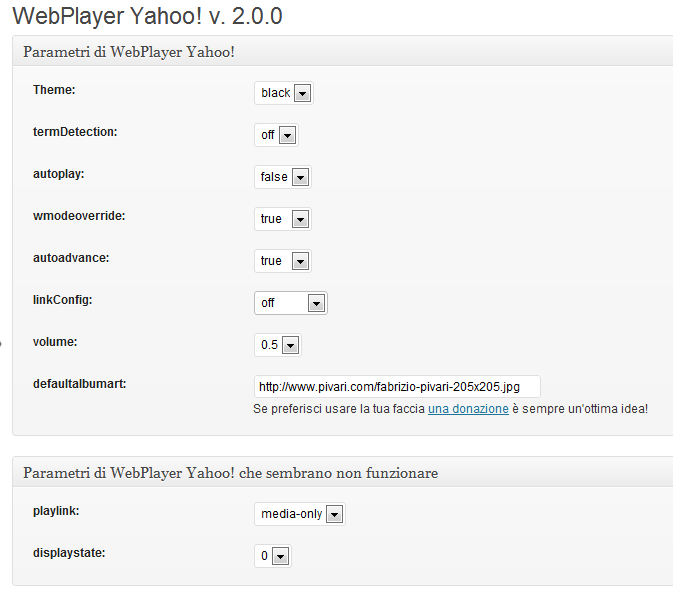The image size is (673, 596).
Task: Click the 'WebPlayer Yahoo! v. 2.0.0' page title
Action: pyautogui.click(x=147, y=16)
